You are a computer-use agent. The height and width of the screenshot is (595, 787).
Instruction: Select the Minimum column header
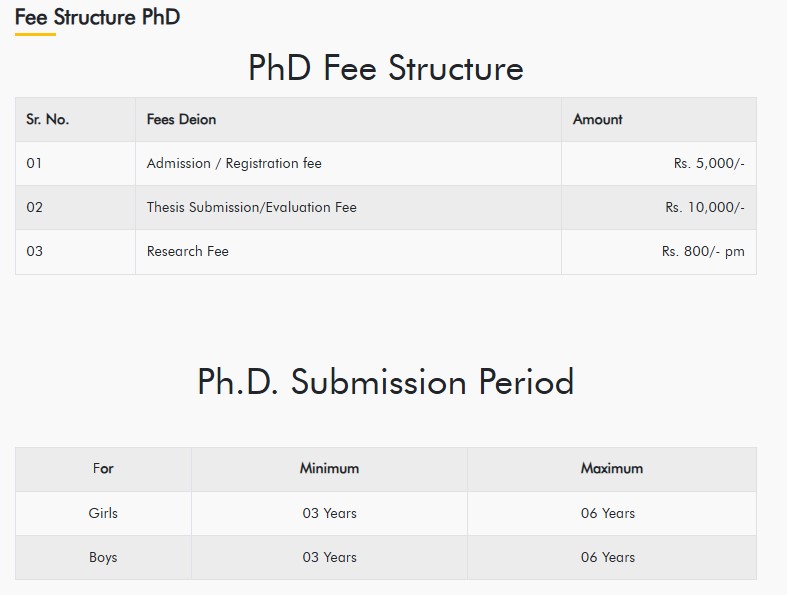[329, 468]
